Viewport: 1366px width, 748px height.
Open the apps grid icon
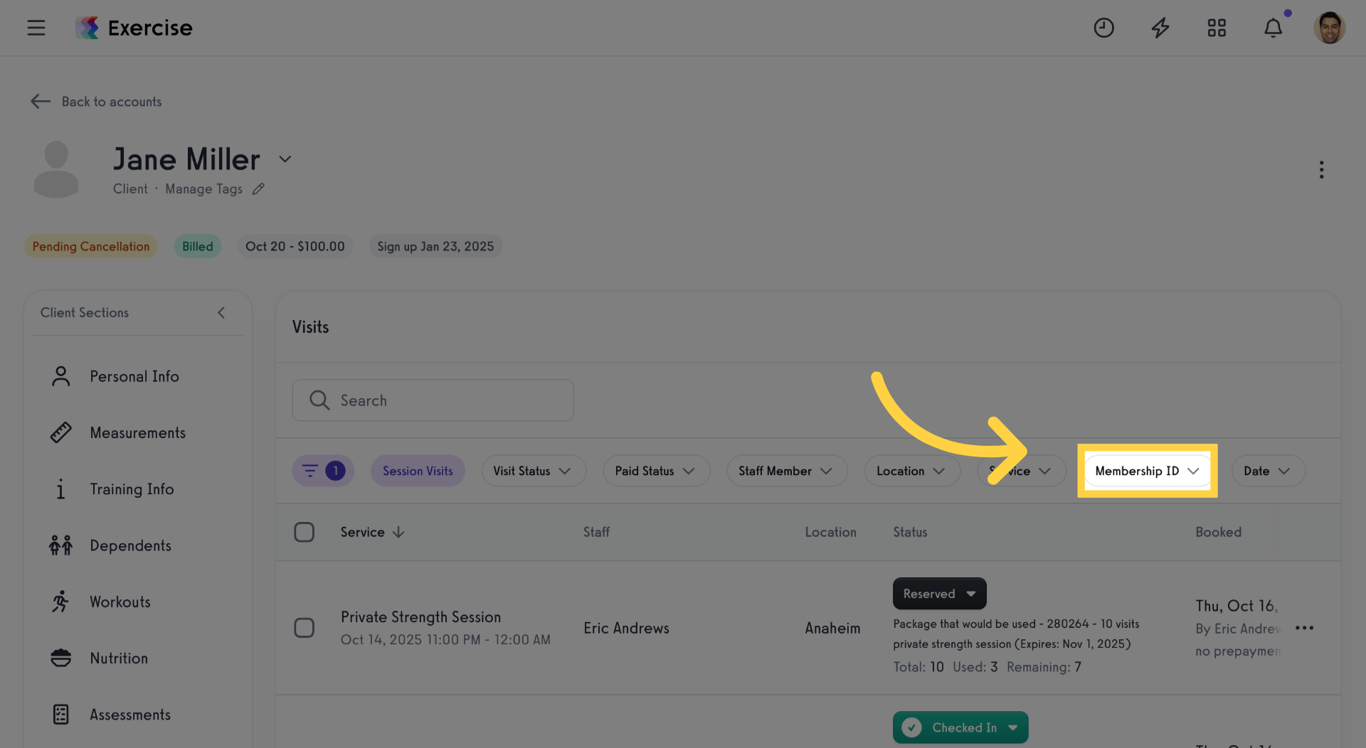coord(1216,27)
